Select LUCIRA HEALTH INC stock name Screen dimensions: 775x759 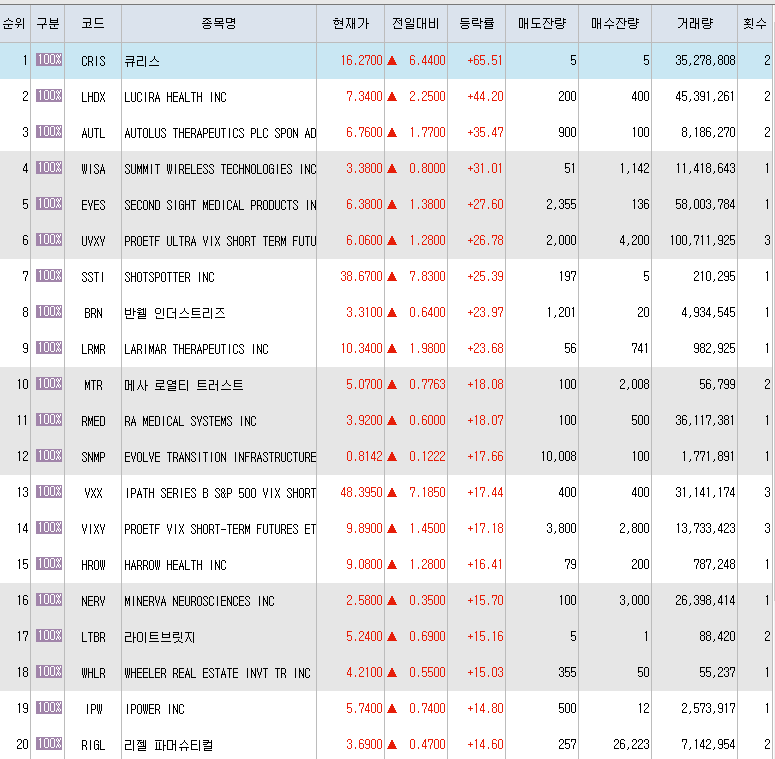point(175,97)
